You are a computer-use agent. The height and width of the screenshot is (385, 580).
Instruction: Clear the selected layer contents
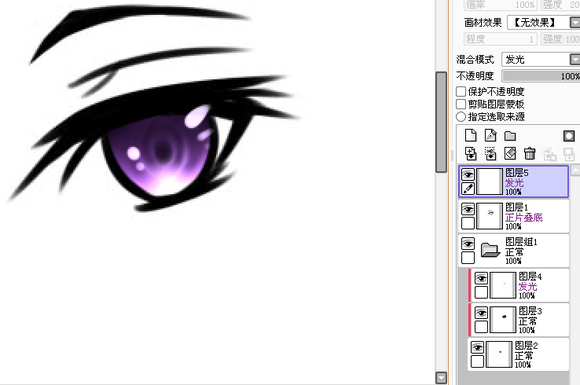510,153
